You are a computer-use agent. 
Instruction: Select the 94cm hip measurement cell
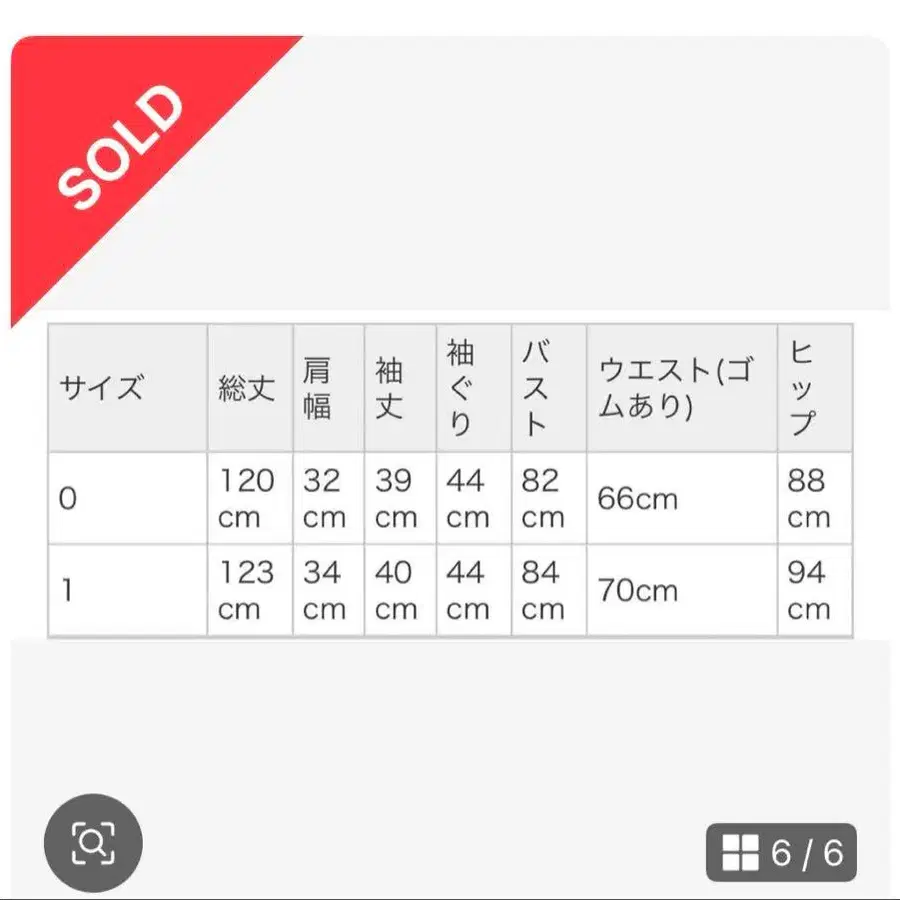[x=812, y=590]
